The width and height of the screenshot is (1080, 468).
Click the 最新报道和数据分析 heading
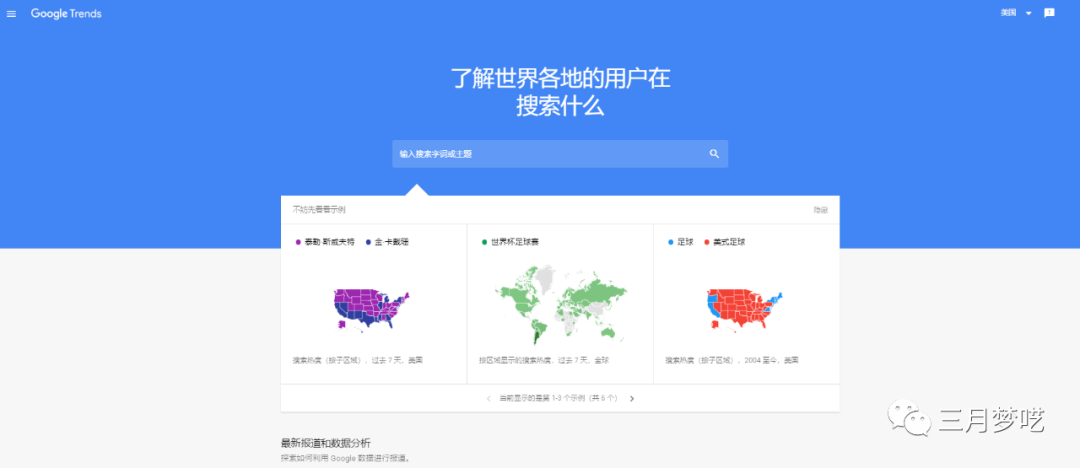(325, 442)
